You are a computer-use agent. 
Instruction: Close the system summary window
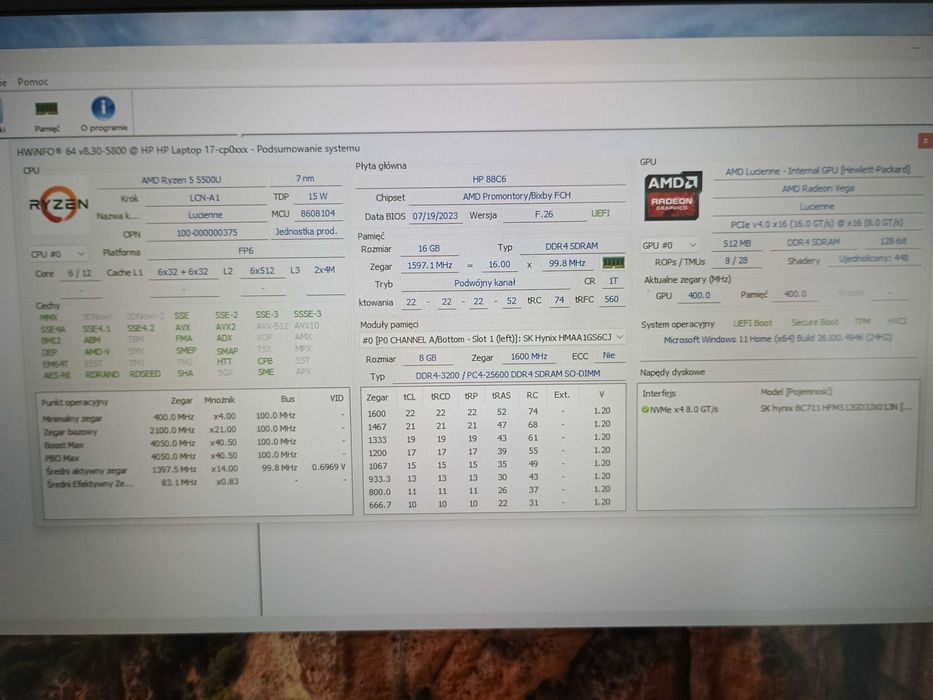tap(925, 141)
